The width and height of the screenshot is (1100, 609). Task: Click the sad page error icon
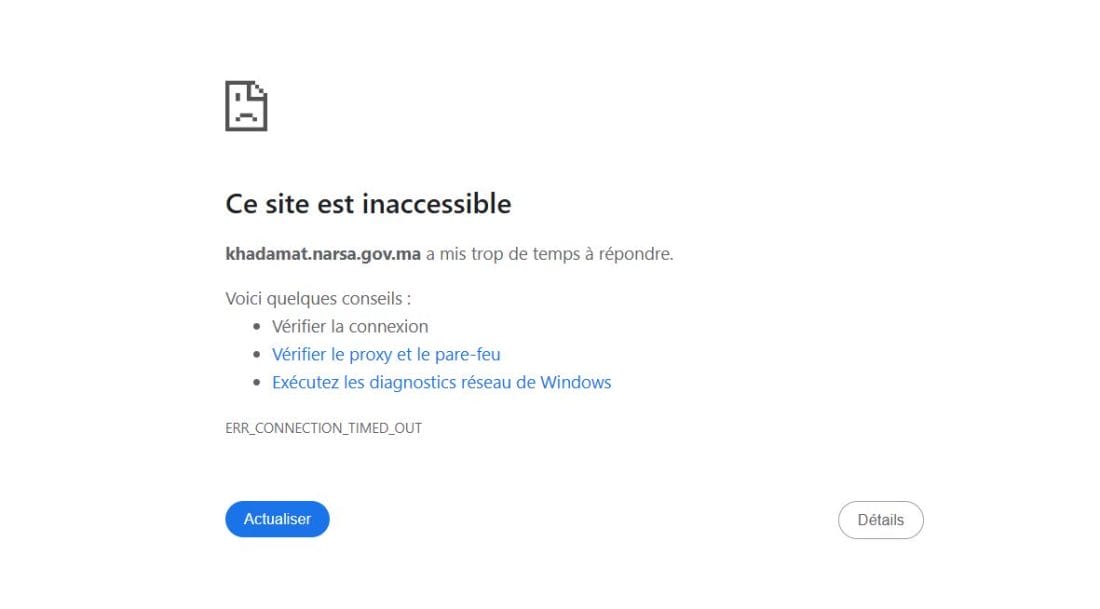click(246, 106)
